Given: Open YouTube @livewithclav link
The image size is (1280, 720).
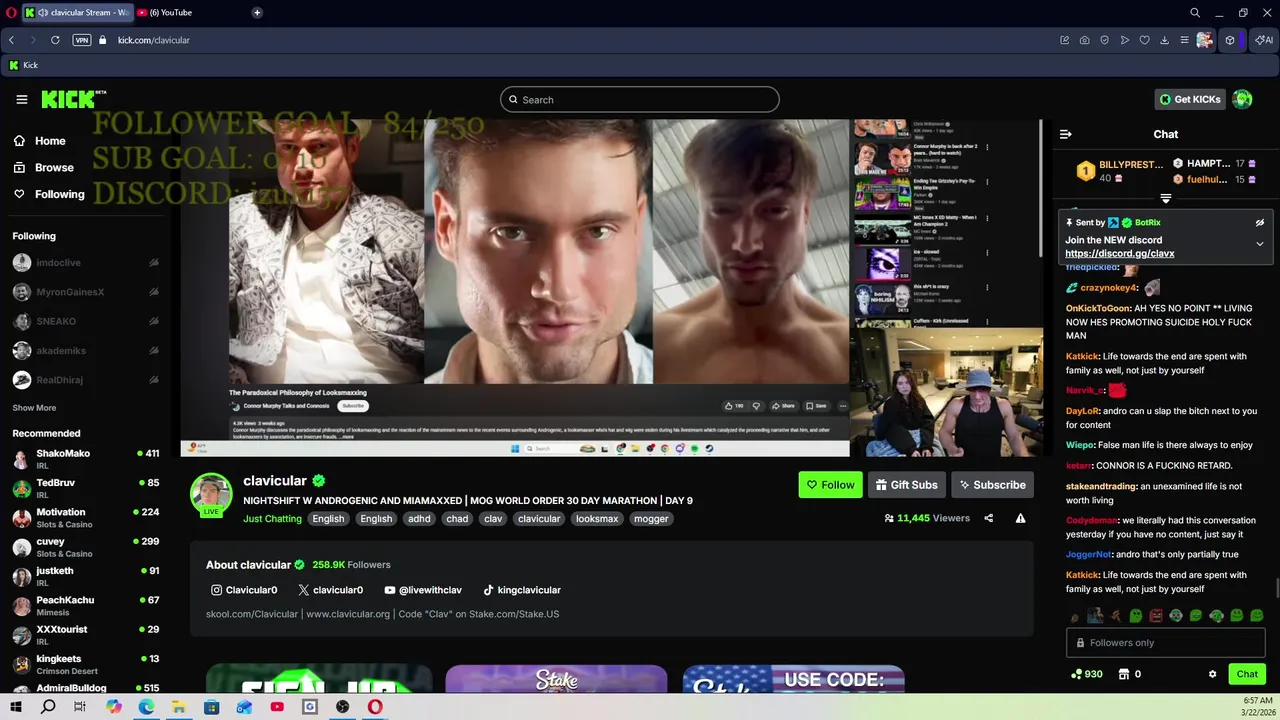Looking at the screenshot, I should (x=424, y=590).
